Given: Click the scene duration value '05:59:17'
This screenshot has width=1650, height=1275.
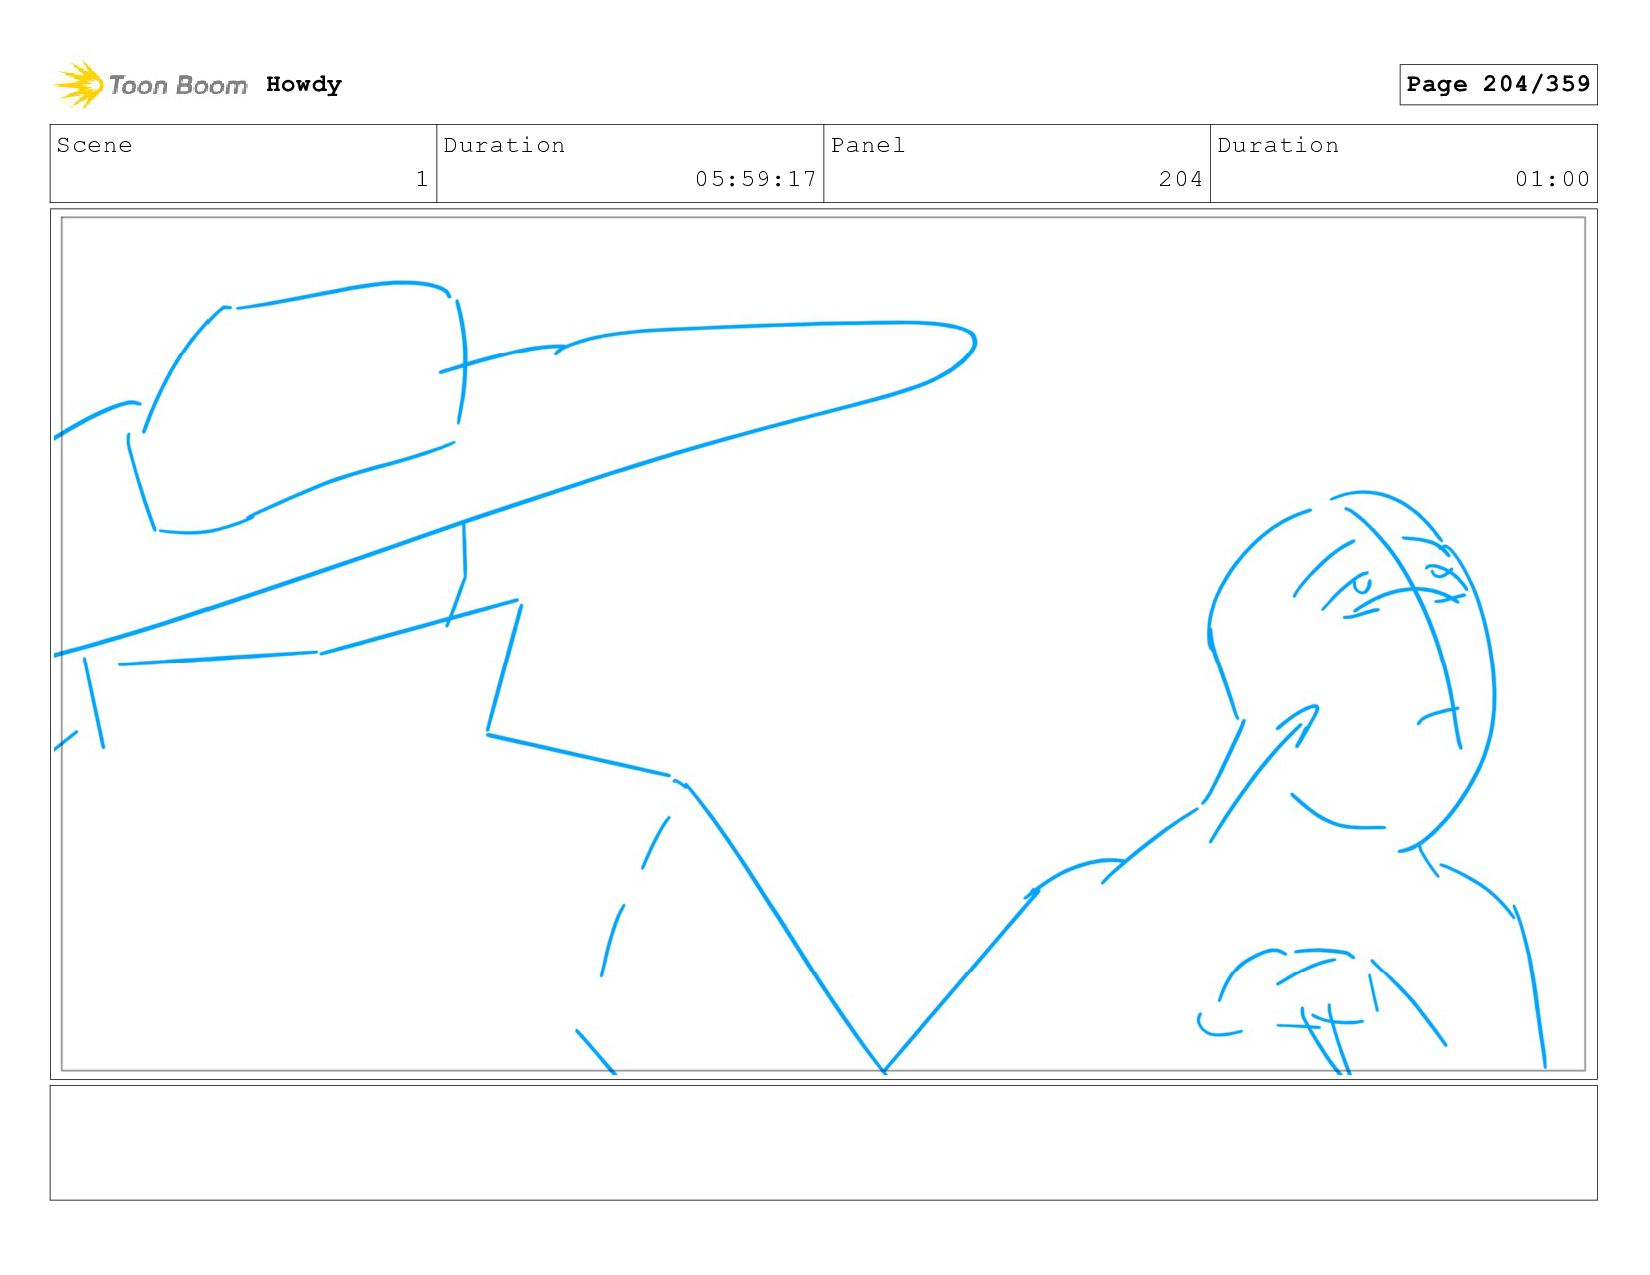Looking at the screenshot, I should [756, 179].
